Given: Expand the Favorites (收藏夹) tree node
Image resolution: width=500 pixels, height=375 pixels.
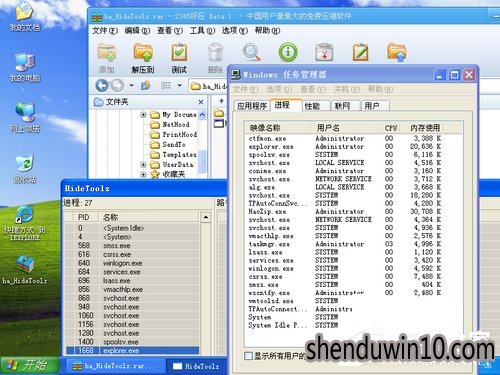Looking at the screenshot, I should pos(143,174).
